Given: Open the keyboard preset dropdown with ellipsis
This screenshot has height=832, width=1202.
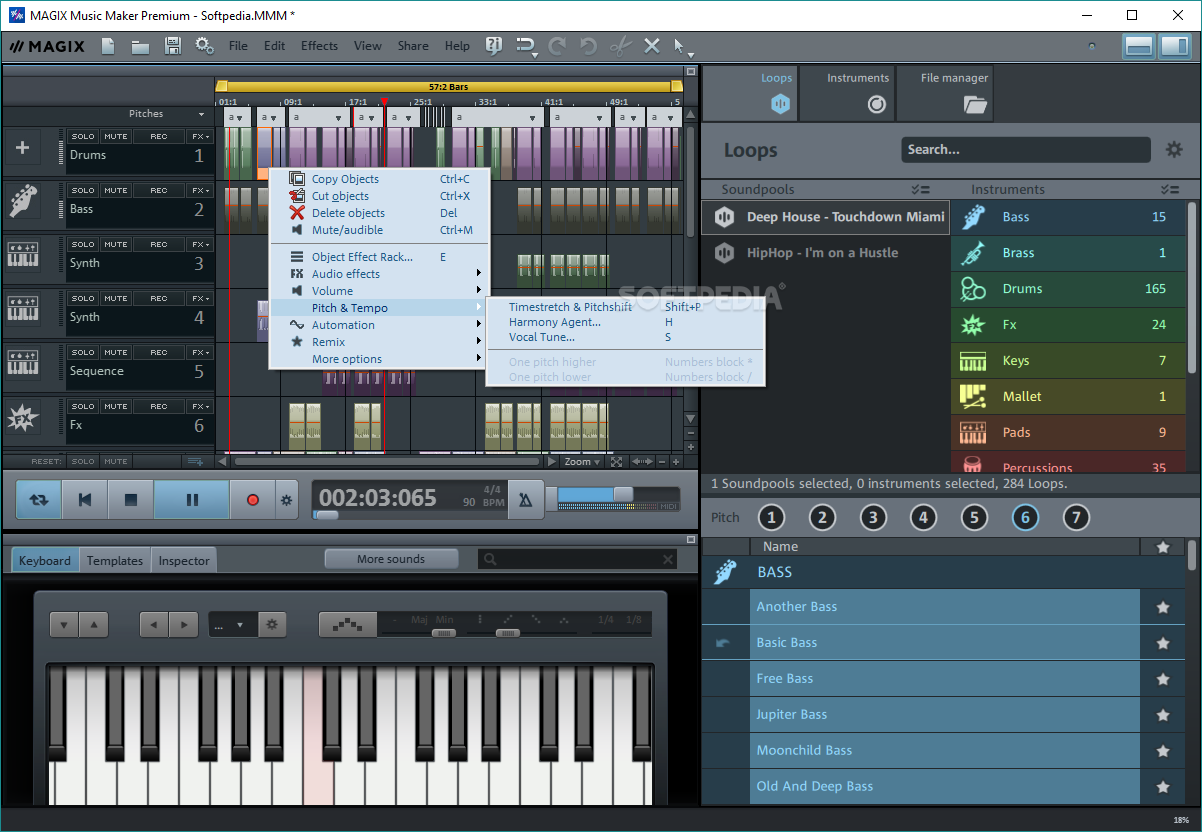Looking at the screenshot, I should coord(233,626).
